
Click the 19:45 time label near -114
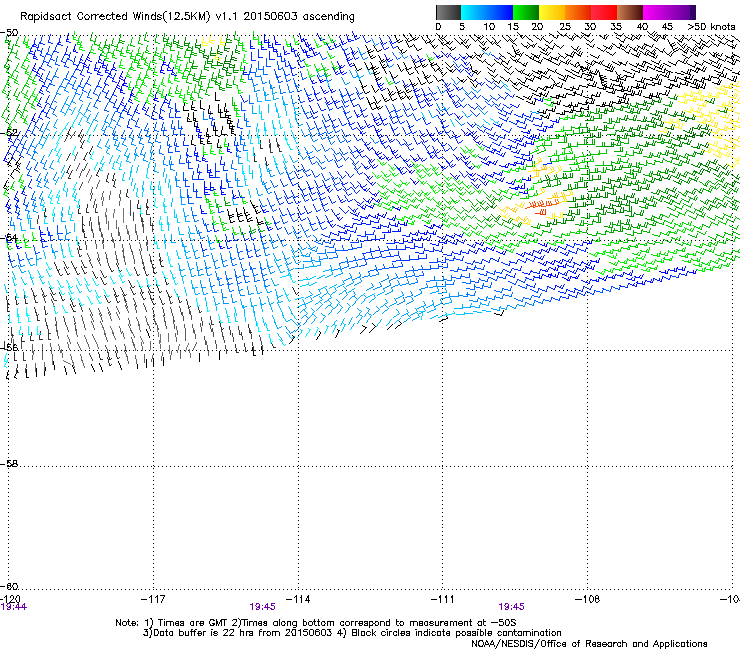262,607
